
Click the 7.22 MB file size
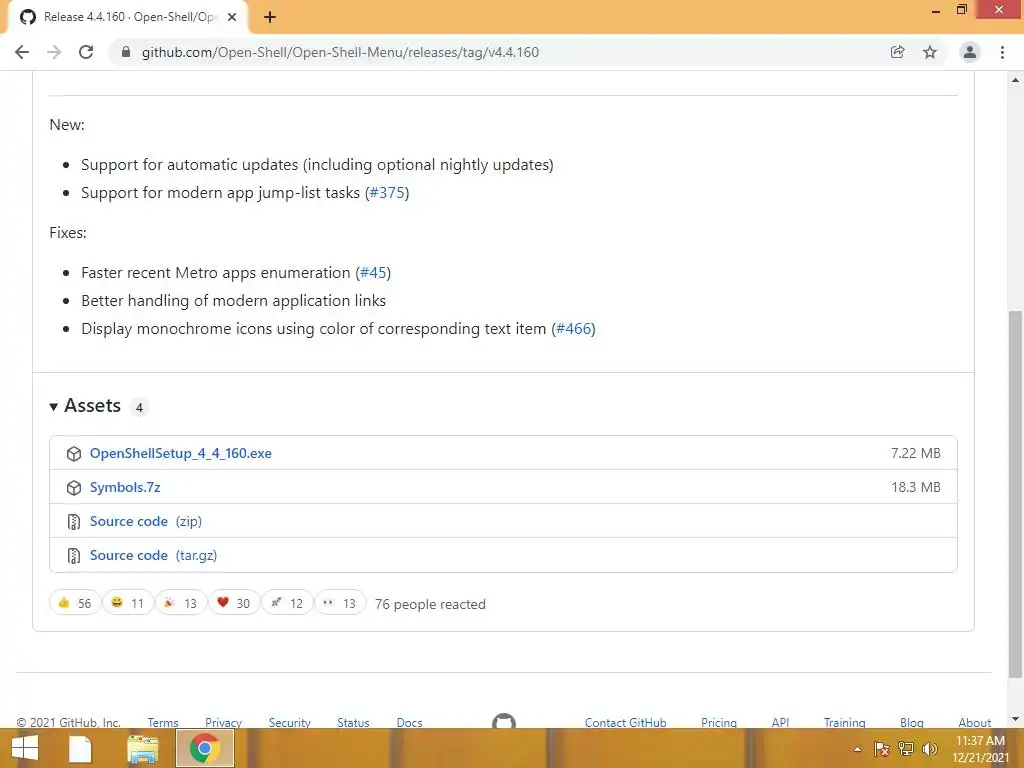pos(916,453)
